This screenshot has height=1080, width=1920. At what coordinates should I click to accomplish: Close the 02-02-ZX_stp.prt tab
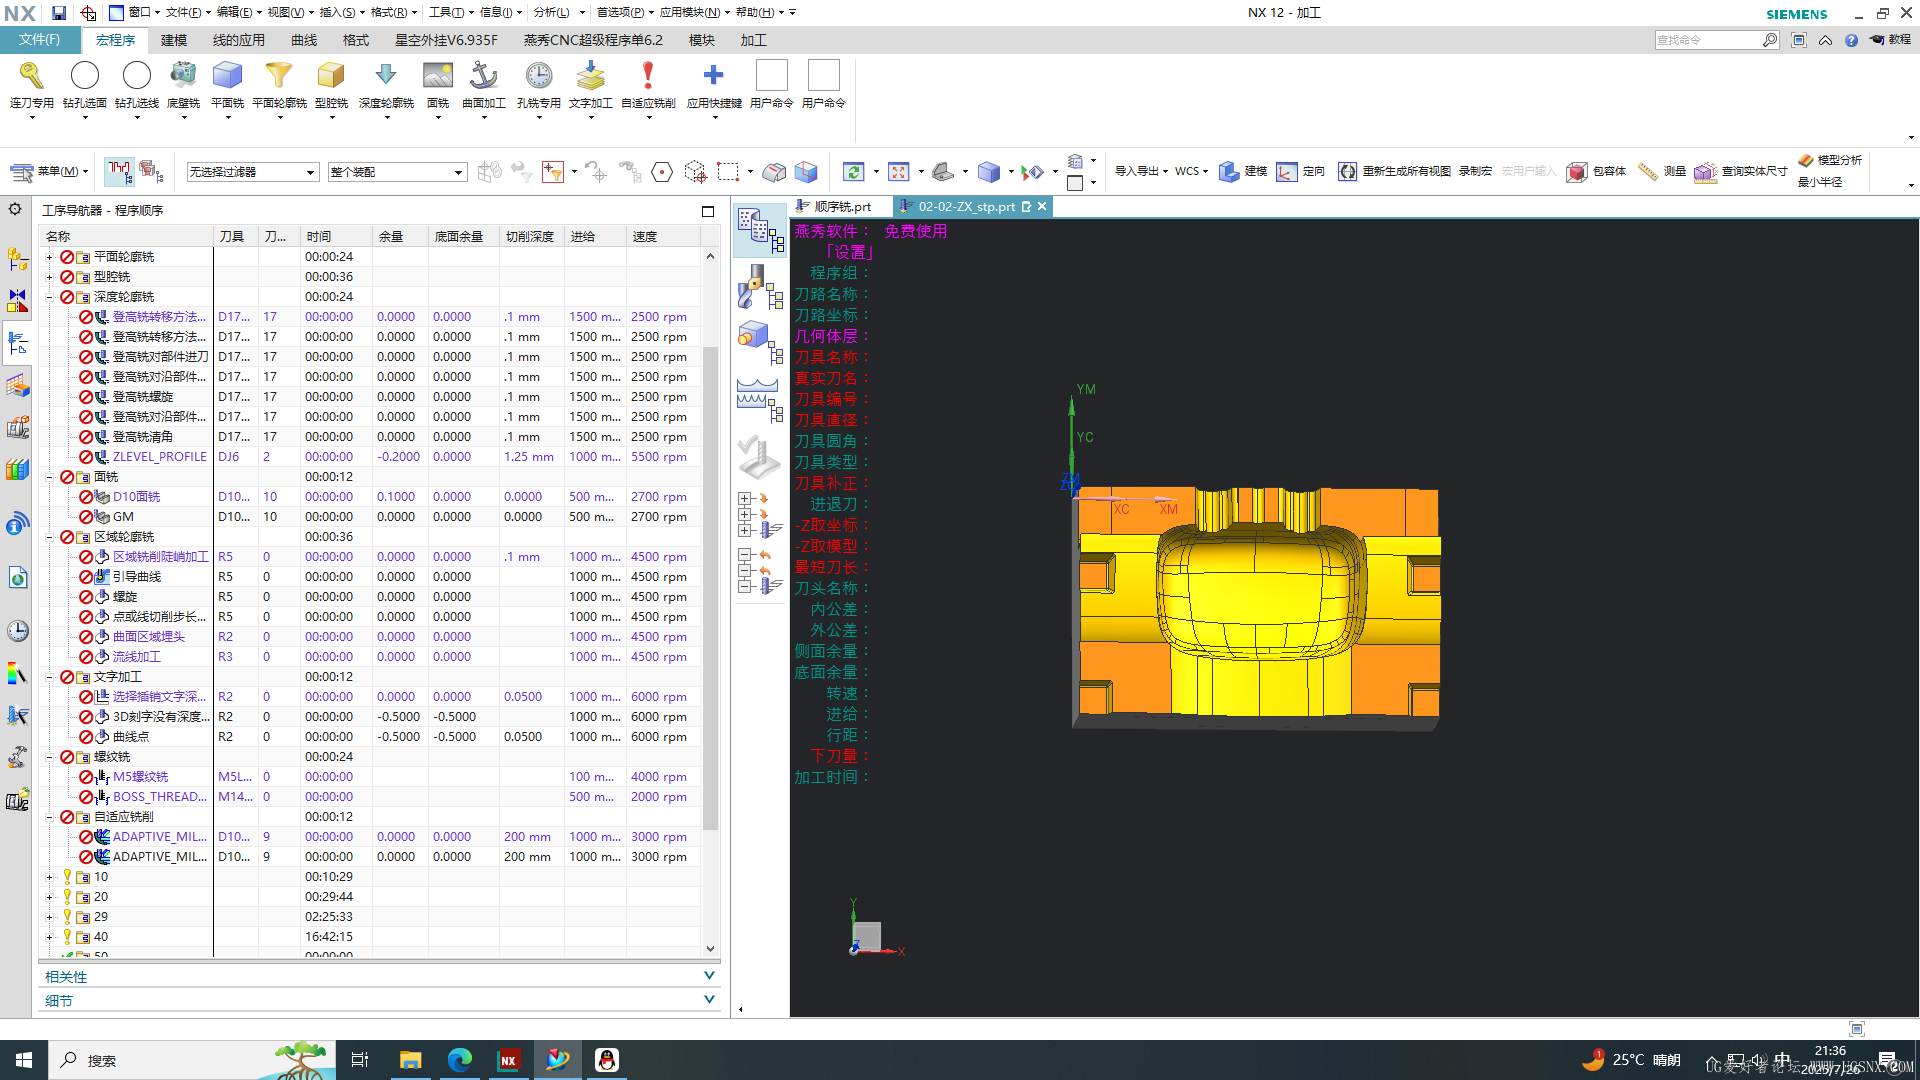click(1042, 206)
